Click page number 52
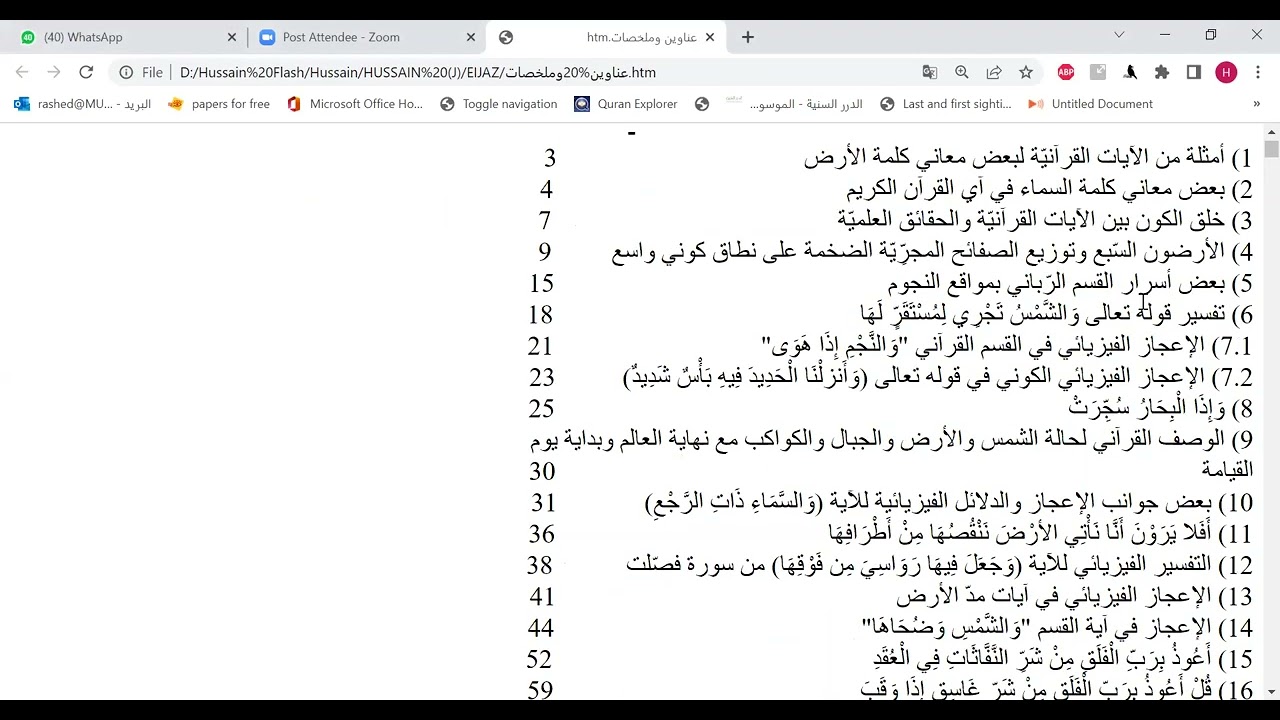 pyautogui.click(x=540, y=659)
